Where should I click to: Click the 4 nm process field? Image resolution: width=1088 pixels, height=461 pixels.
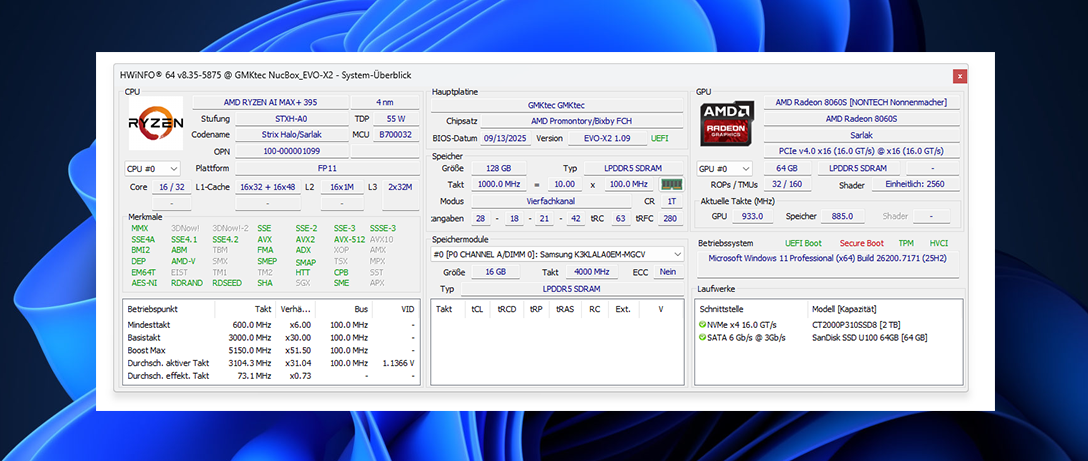tap(386, 102)
